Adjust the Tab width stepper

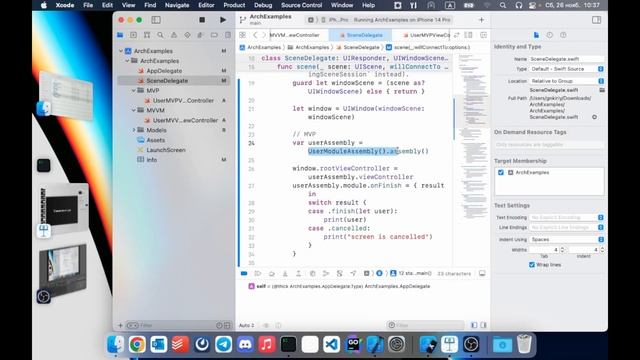click(x=562, y=249)
